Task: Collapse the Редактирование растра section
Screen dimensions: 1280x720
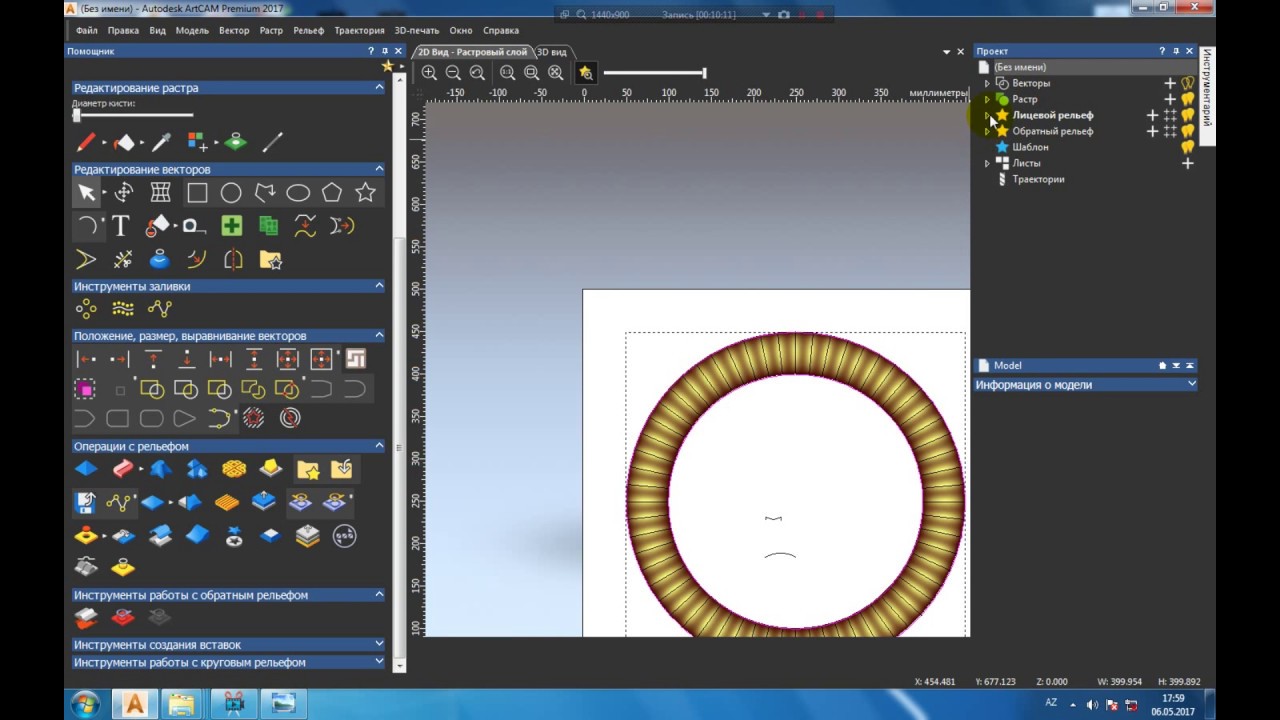Action: pos(379,87)
